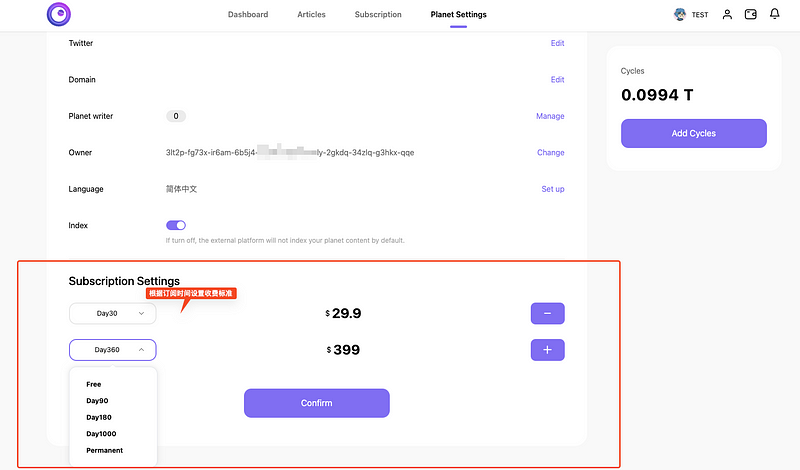
Task: Open the wallet icon
Action: (751, 15)
